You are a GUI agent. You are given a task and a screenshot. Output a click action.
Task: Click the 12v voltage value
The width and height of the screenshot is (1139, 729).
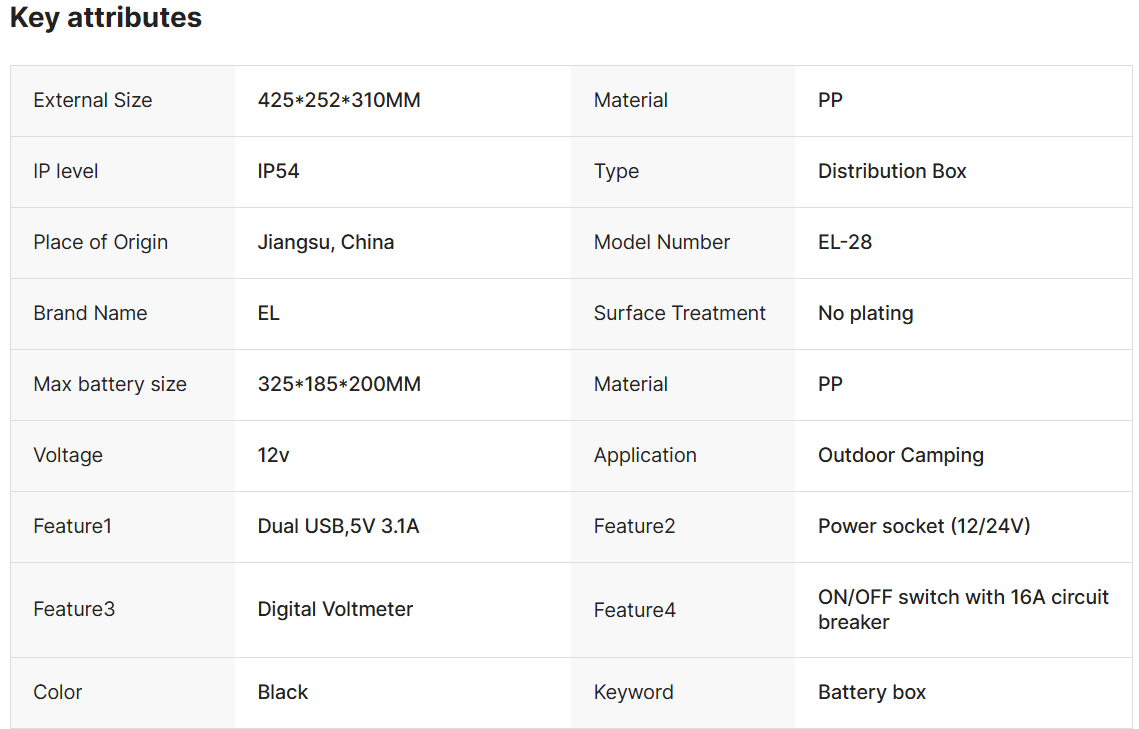coord(273,455)
